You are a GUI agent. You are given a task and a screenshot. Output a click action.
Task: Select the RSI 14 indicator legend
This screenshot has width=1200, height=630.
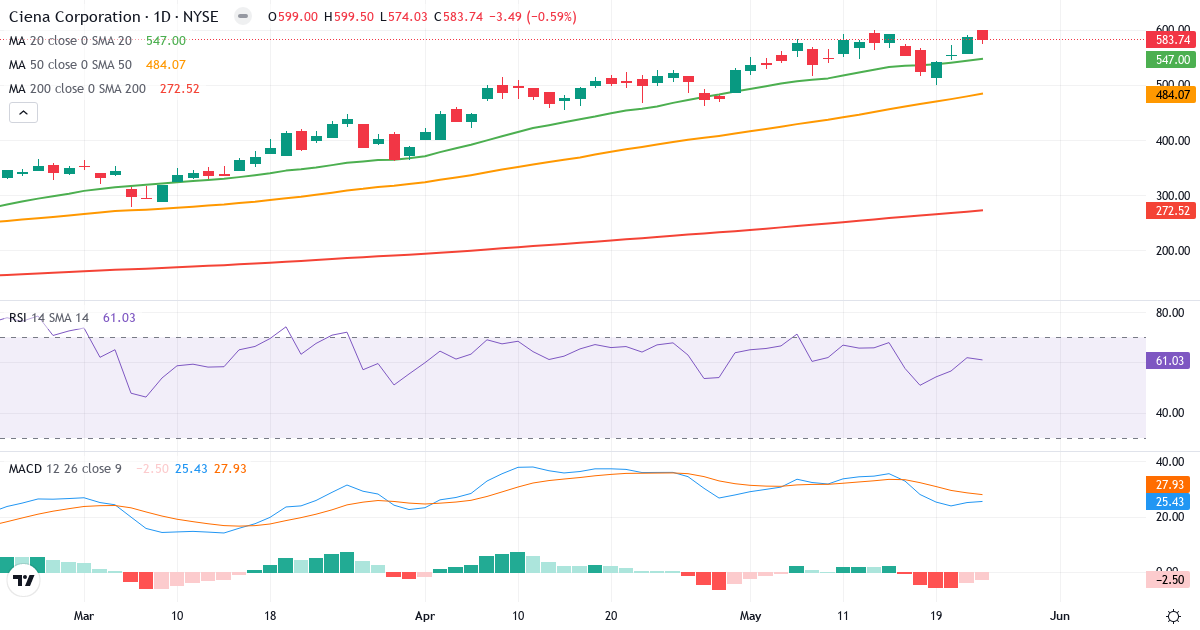pos(72,318)
